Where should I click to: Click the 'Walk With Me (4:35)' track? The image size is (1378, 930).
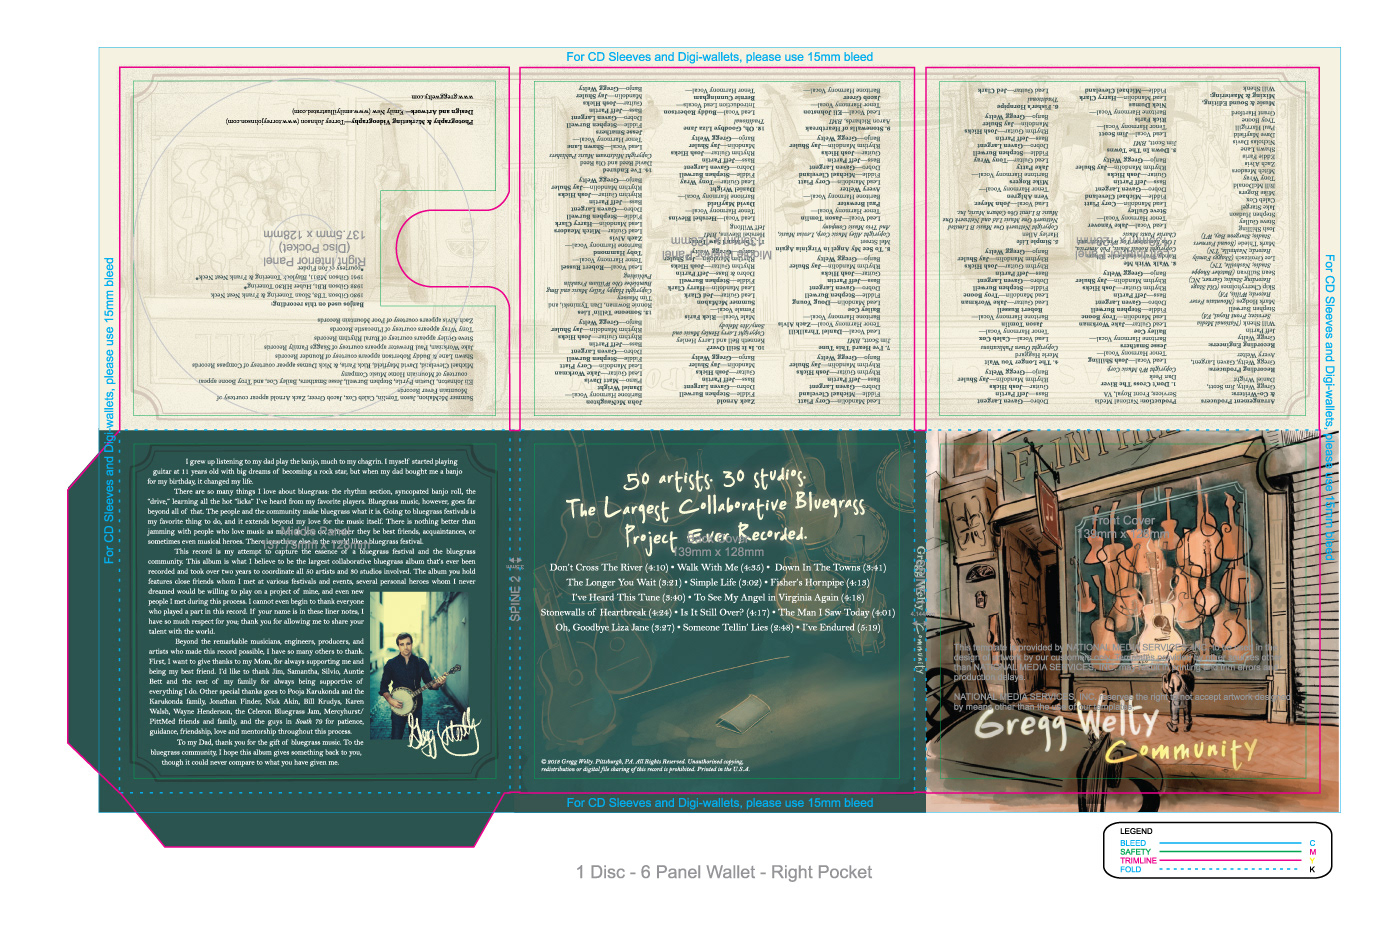click(x=721, y=567)
